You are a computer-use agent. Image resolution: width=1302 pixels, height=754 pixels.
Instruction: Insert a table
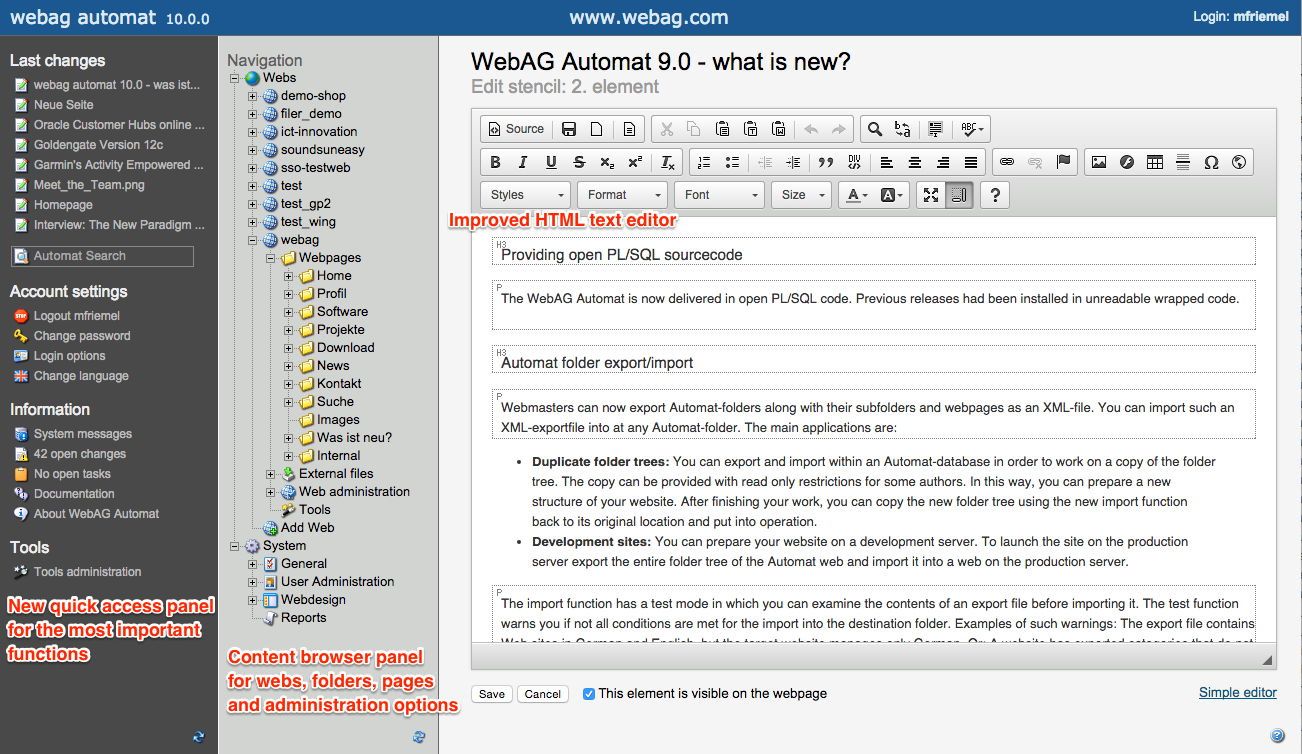[1155, 162]
